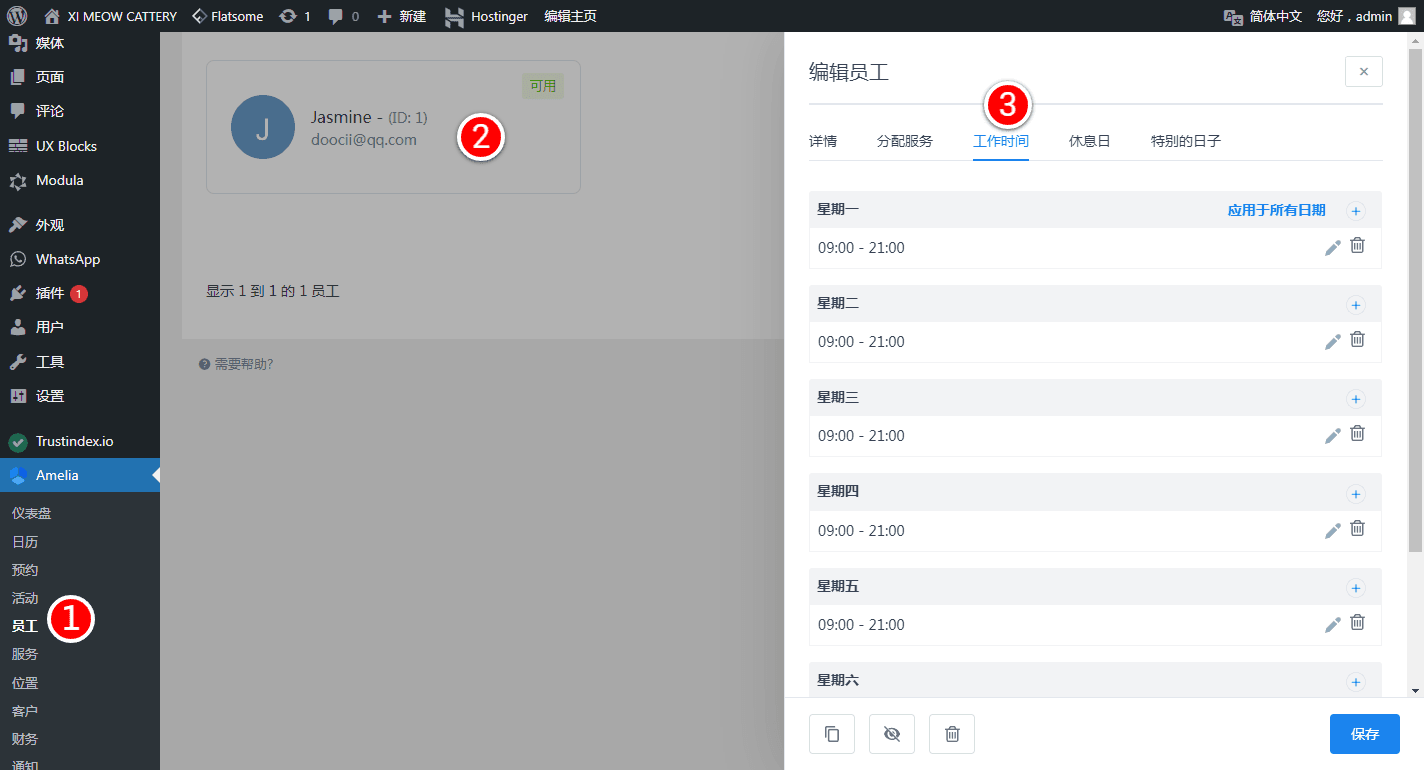Open the WordPress logo menu

pyautogui.click(x=17, y=16)
